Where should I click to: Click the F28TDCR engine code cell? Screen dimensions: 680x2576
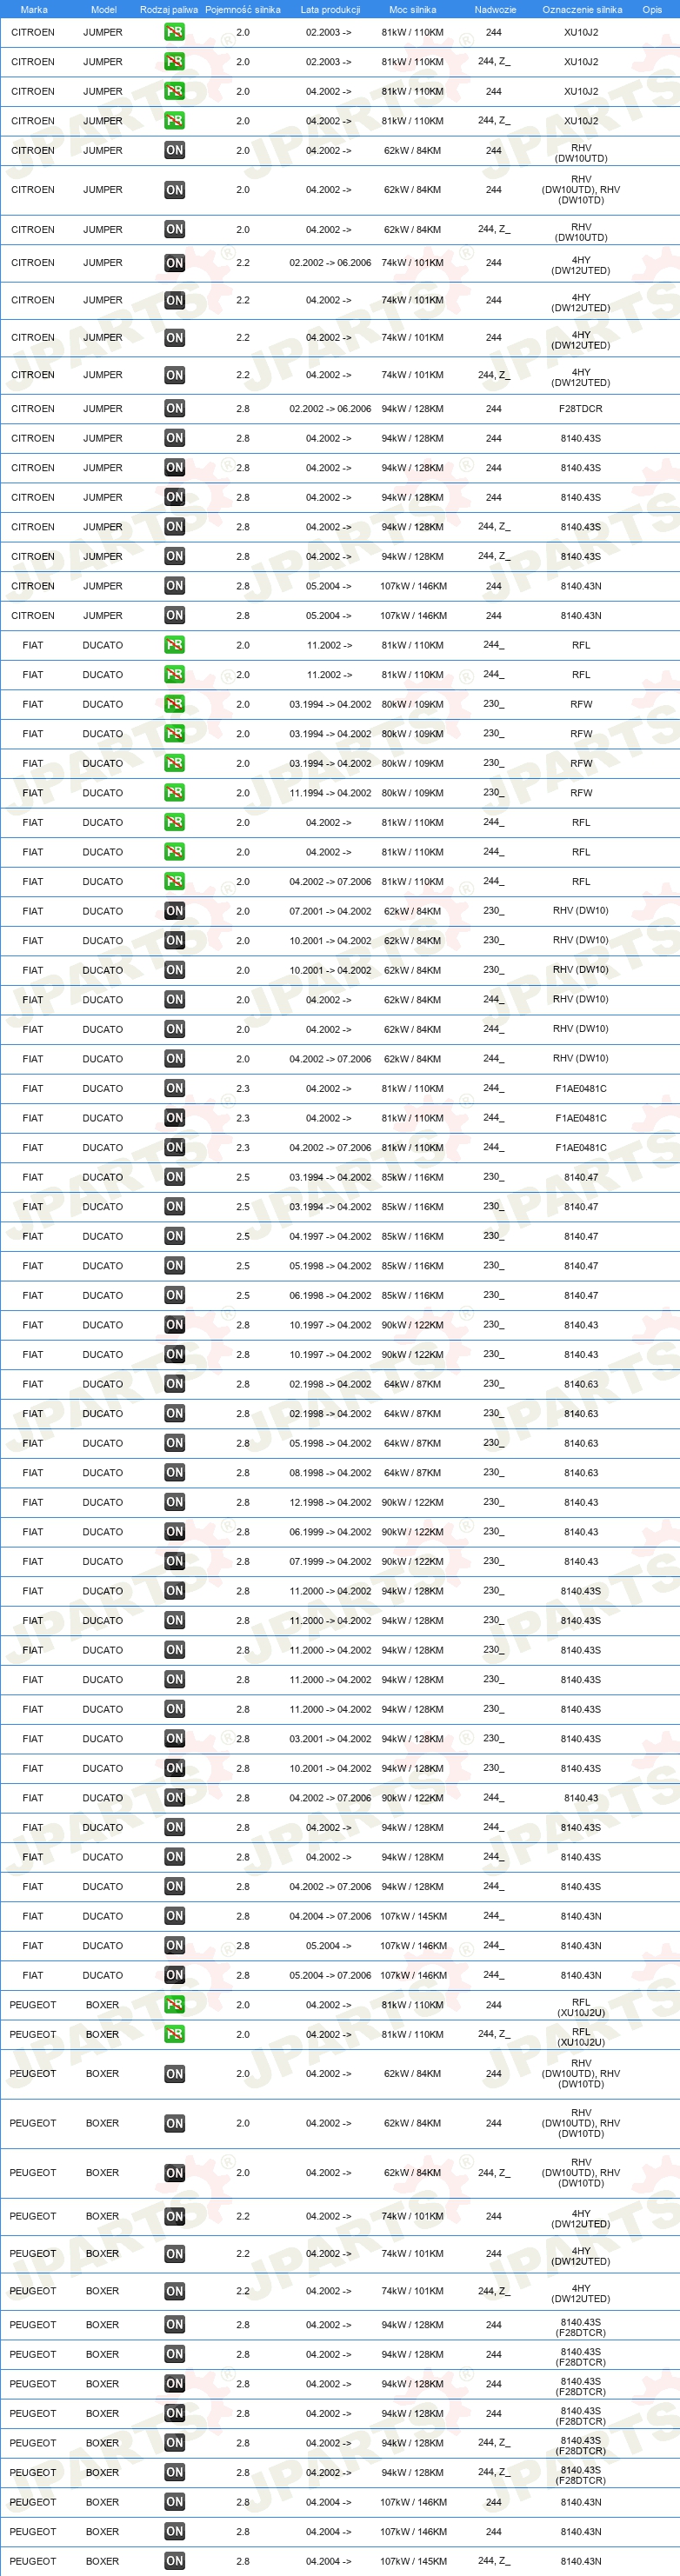[581, 409]
